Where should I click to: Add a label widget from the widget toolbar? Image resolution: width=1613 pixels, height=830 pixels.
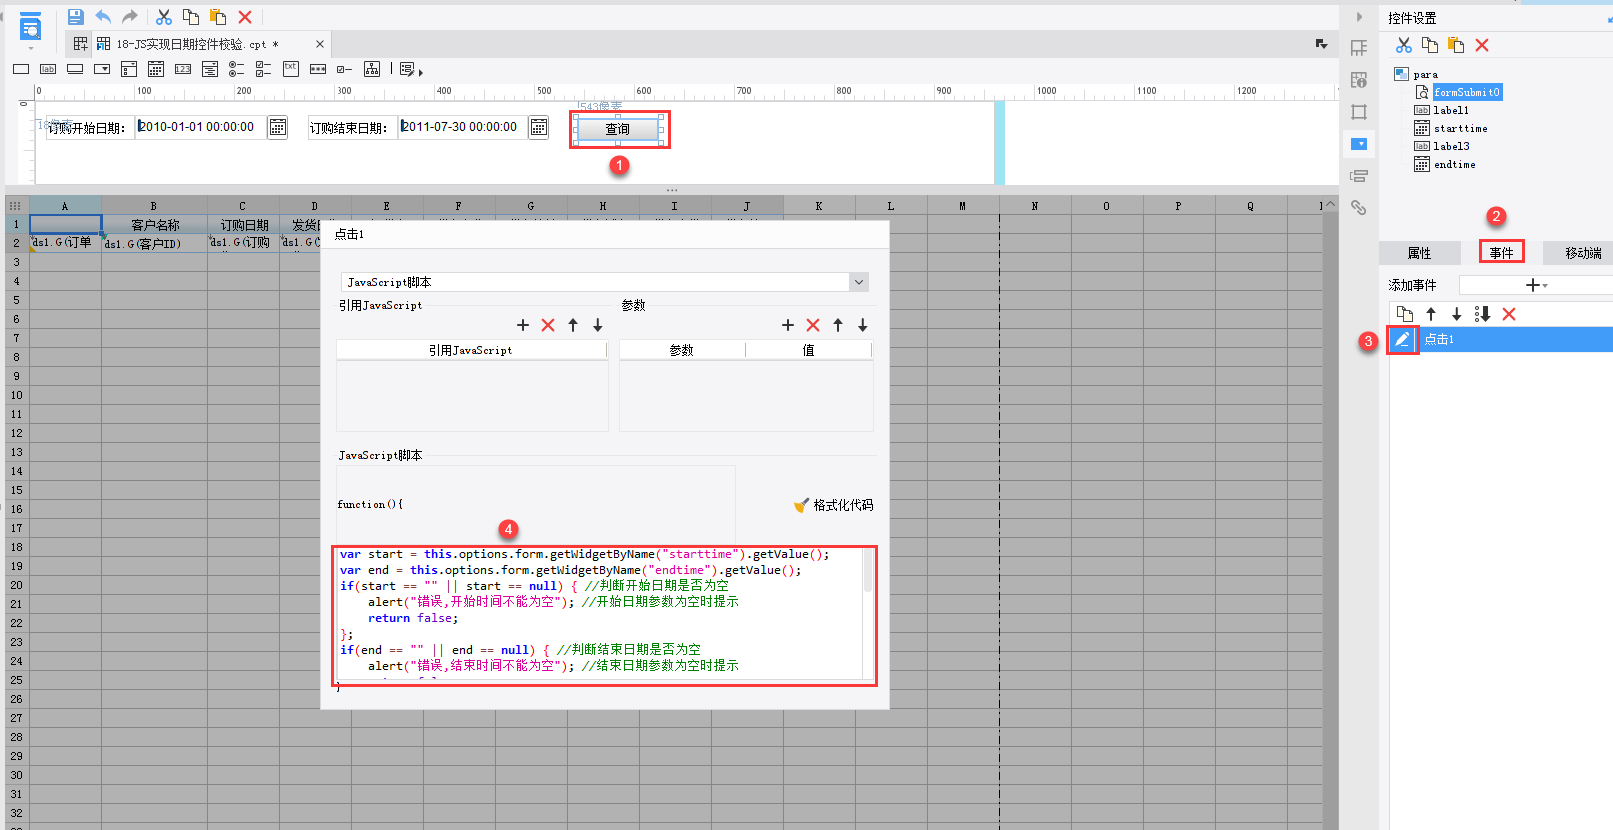pos(48,69)
